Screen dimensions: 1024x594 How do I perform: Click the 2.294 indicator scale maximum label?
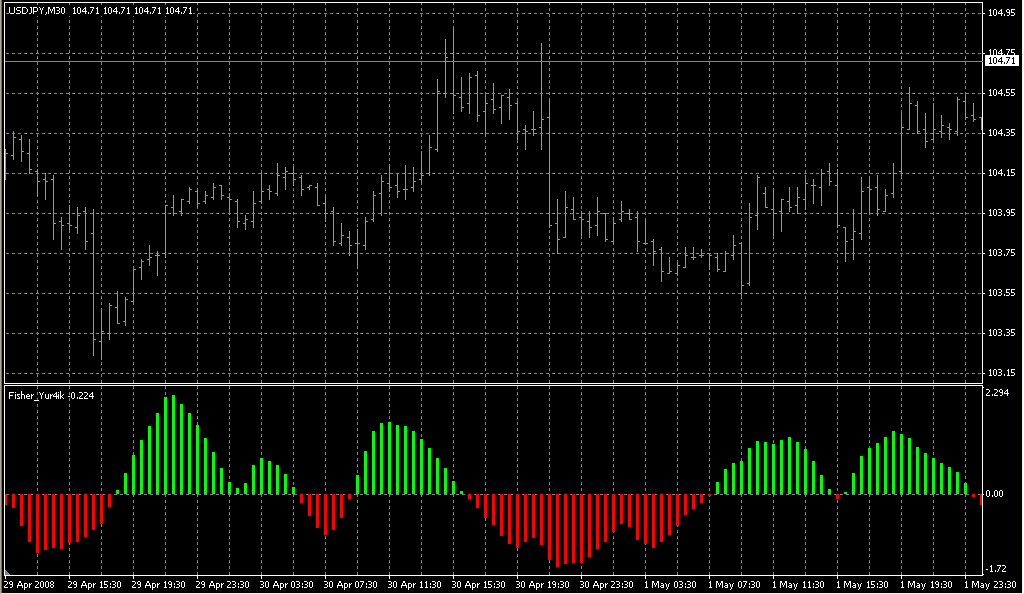(998, 393)
